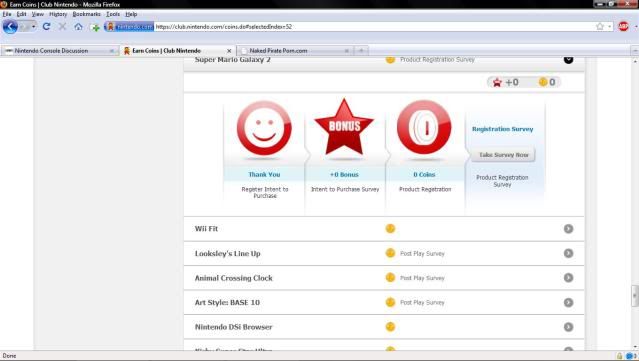Image resolution: width=639 pixels, height=361 pixels.
Task: Open the View menu
Action: [x=37, y=14]
